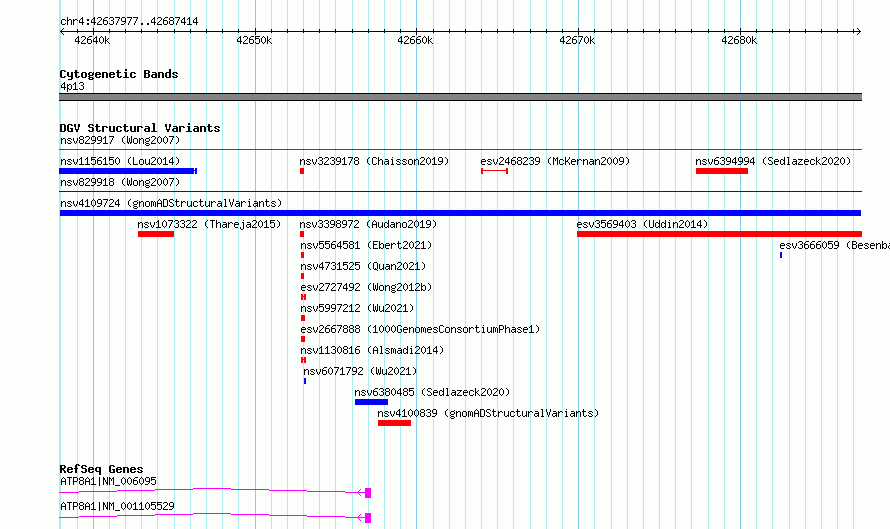Click the gray 4p13 cytogenetic band bar
Screen dimensions: 890x529
[460, 97]
